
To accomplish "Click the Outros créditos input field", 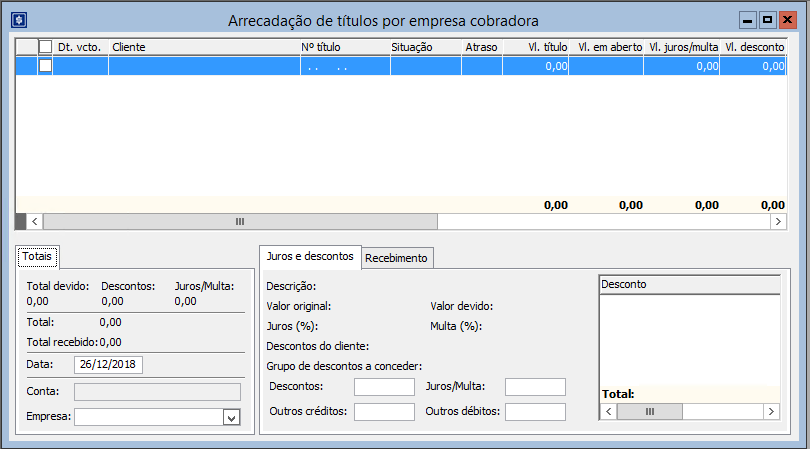I will [x=384, y=411].
